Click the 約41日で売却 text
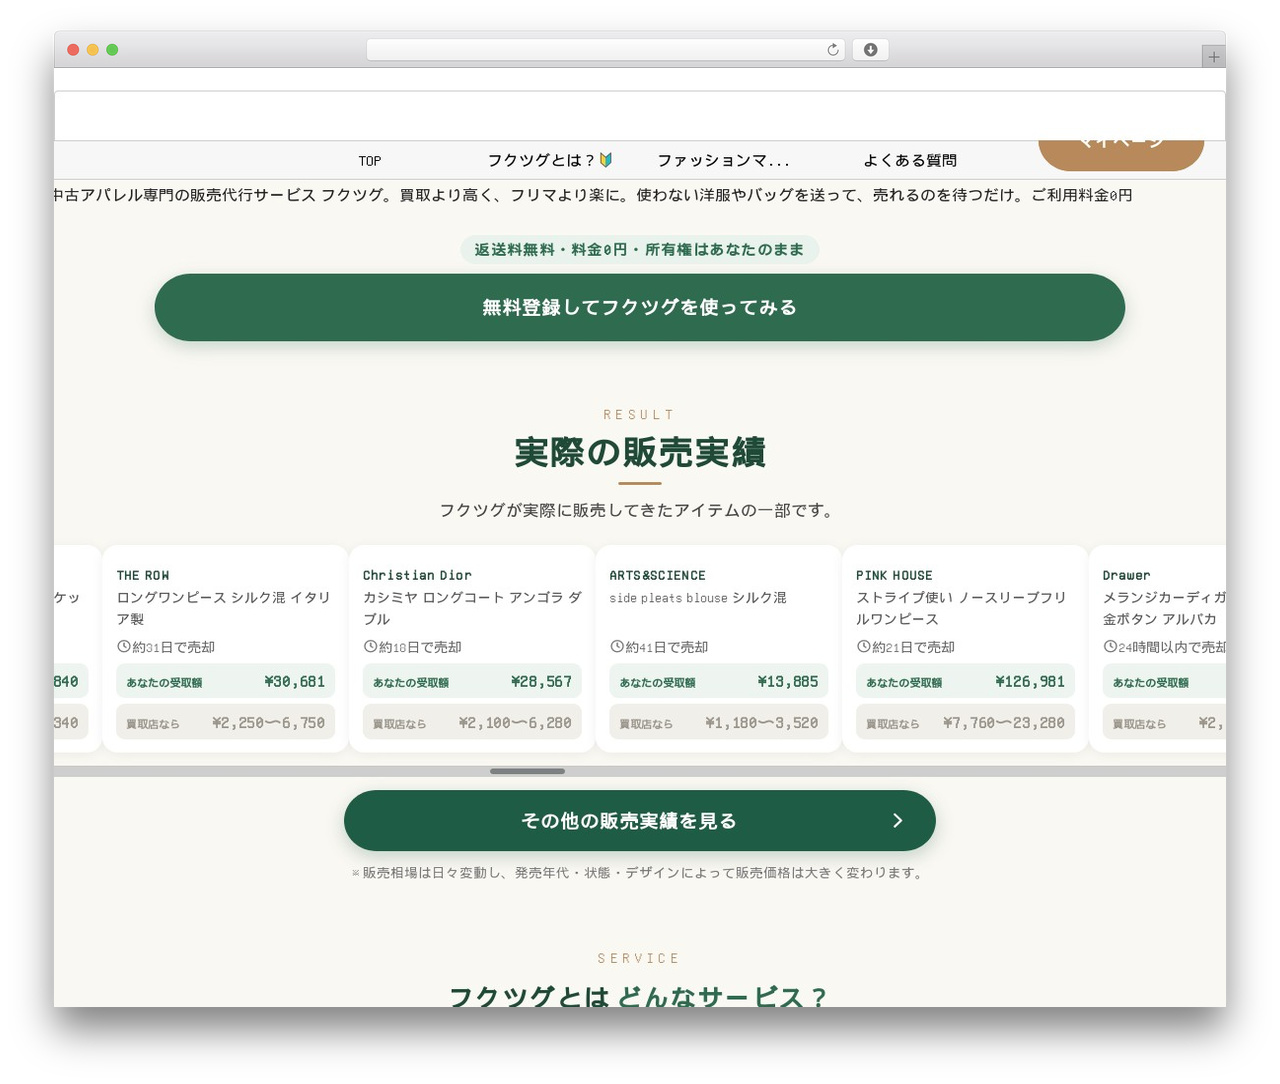 point(667,647)
